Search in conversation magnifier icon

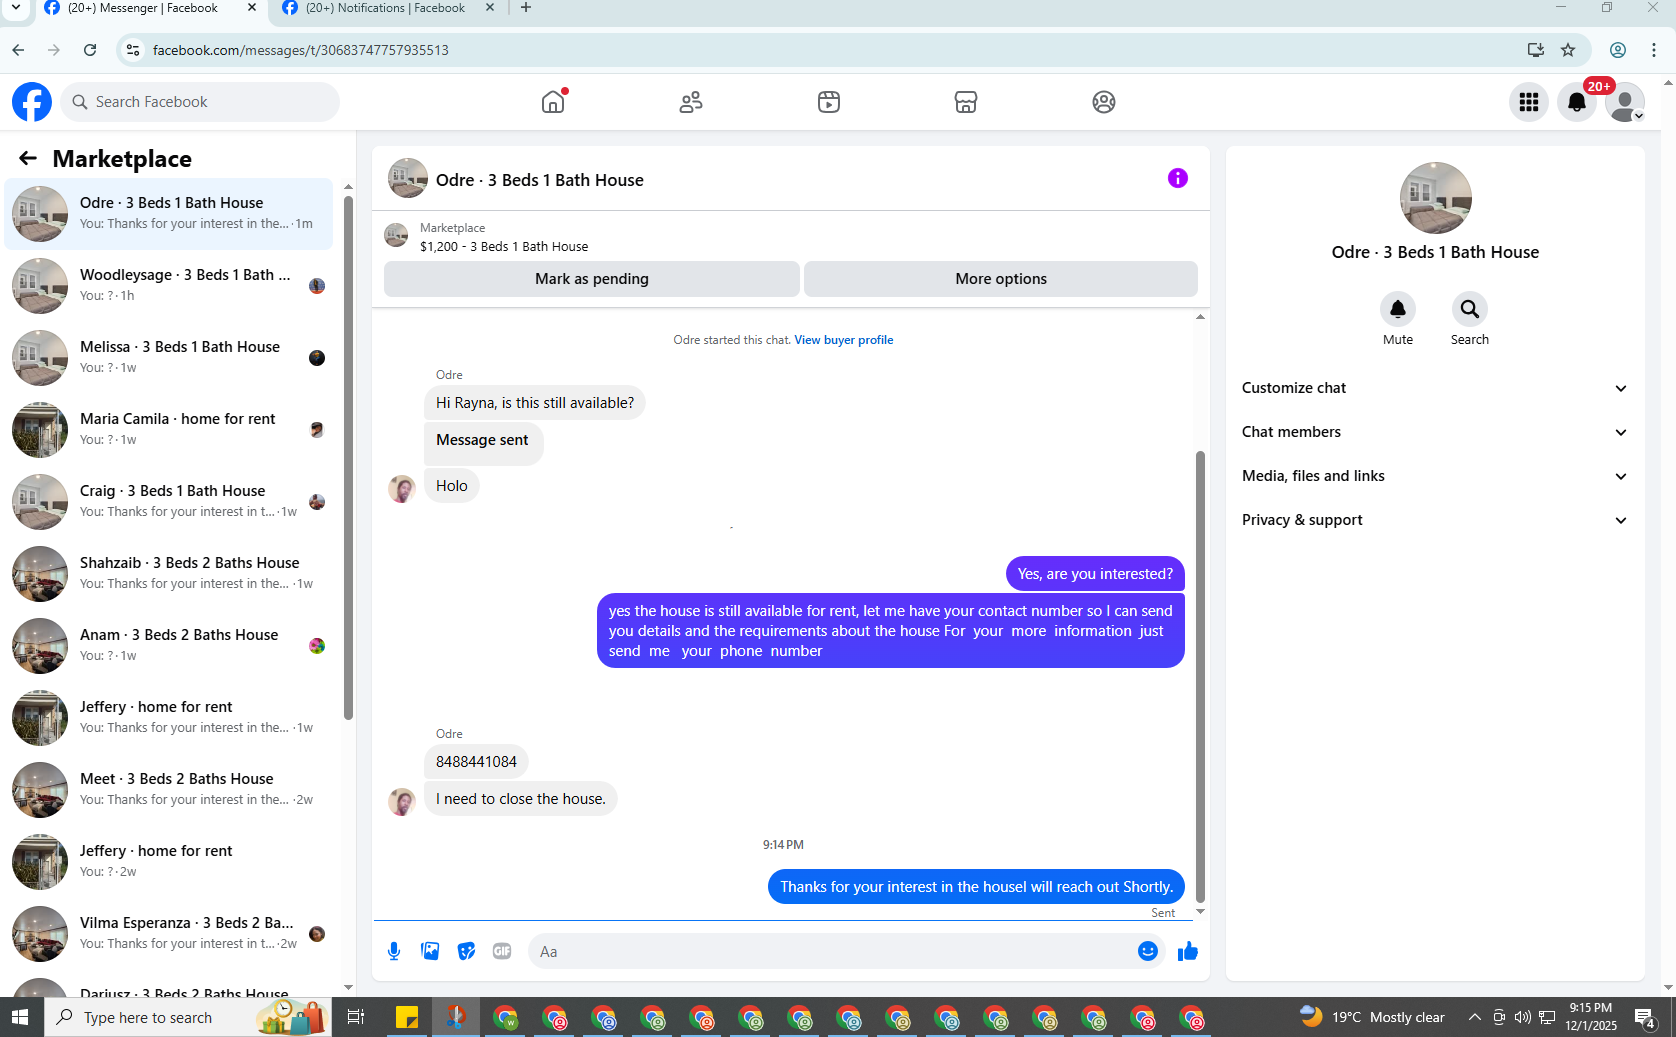pyautogui.click(x=1470, y=309)
